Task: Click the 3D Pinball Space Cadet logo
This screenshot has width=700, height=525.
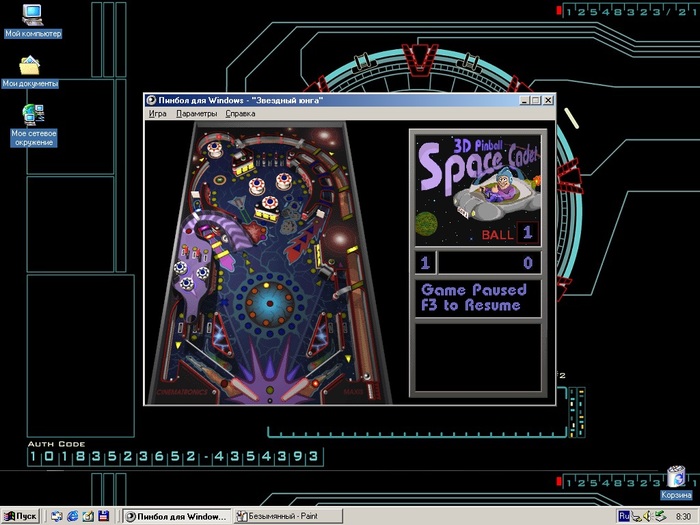Action: 477,188
